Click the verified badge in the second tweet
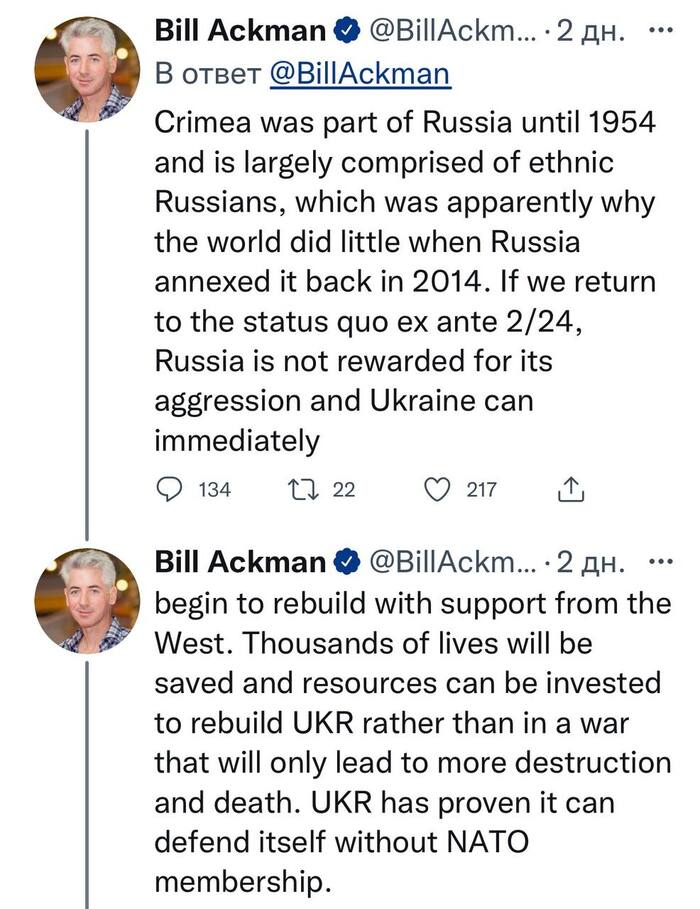Screen dimensions: 700x909 click(x=346, y=563)
